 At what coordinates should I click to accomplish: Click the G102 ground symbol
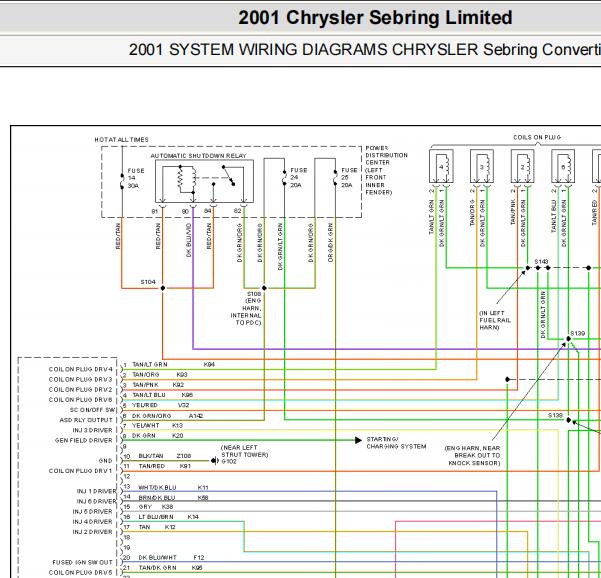click(215, 460)
